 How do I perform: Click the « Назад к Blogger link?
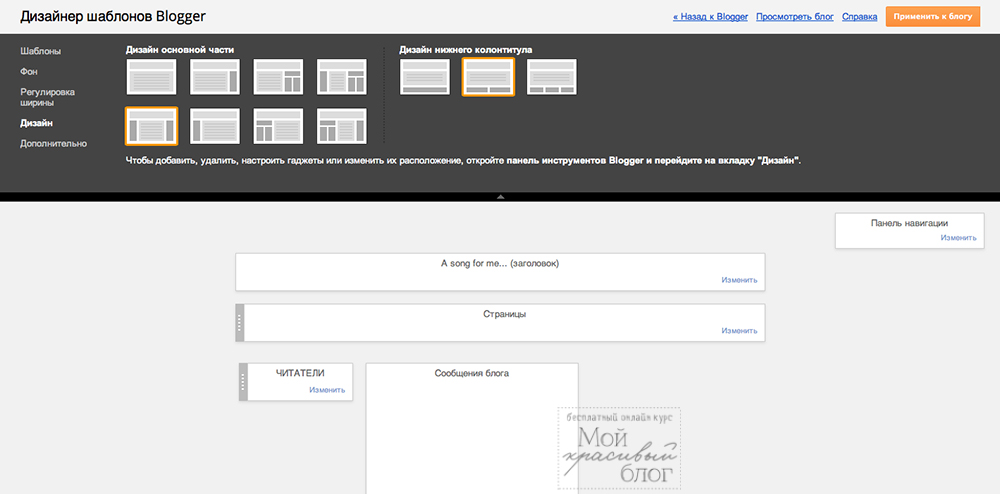click(x=710, y=17)
